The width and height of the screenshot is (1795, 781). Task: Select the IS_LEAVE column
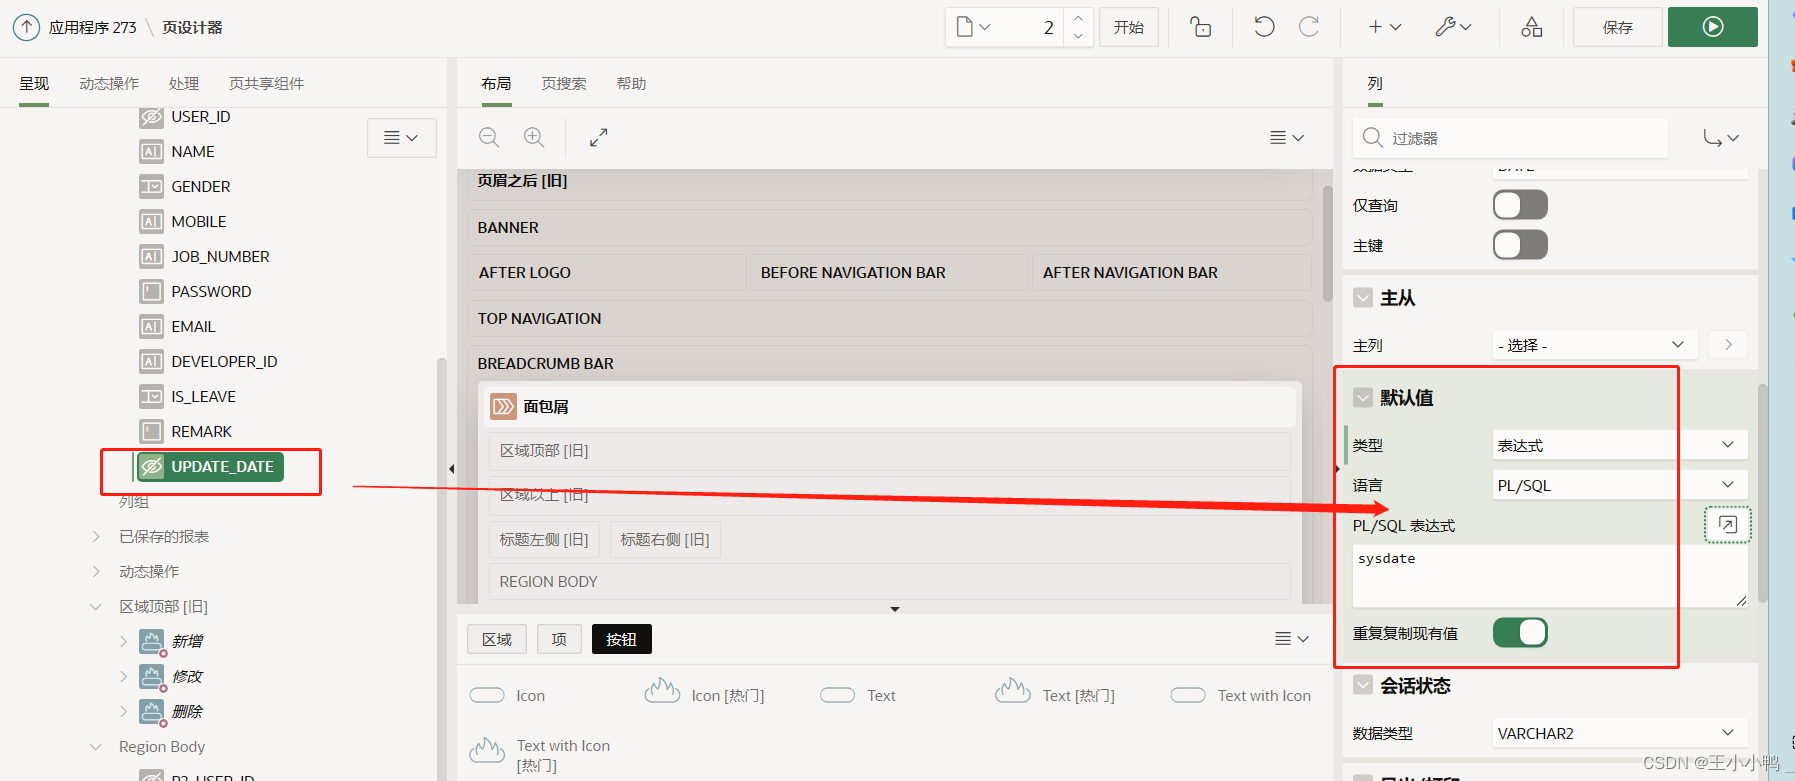point(203,397)
